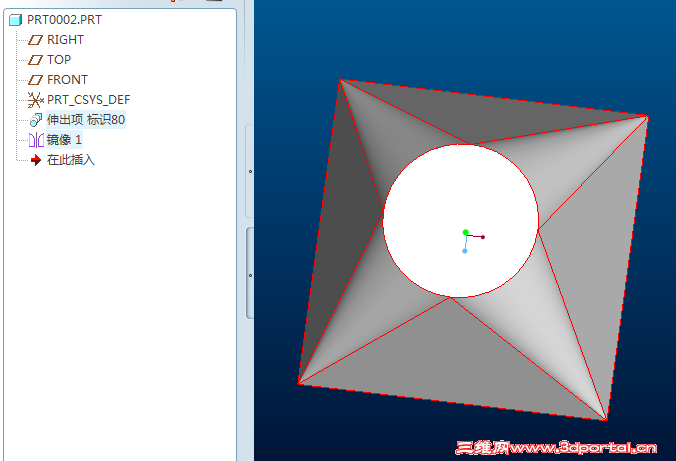Click the FRONT datum plane icon
The height and width of the screenshot is (461, 676).
click(x=35, y=80)
